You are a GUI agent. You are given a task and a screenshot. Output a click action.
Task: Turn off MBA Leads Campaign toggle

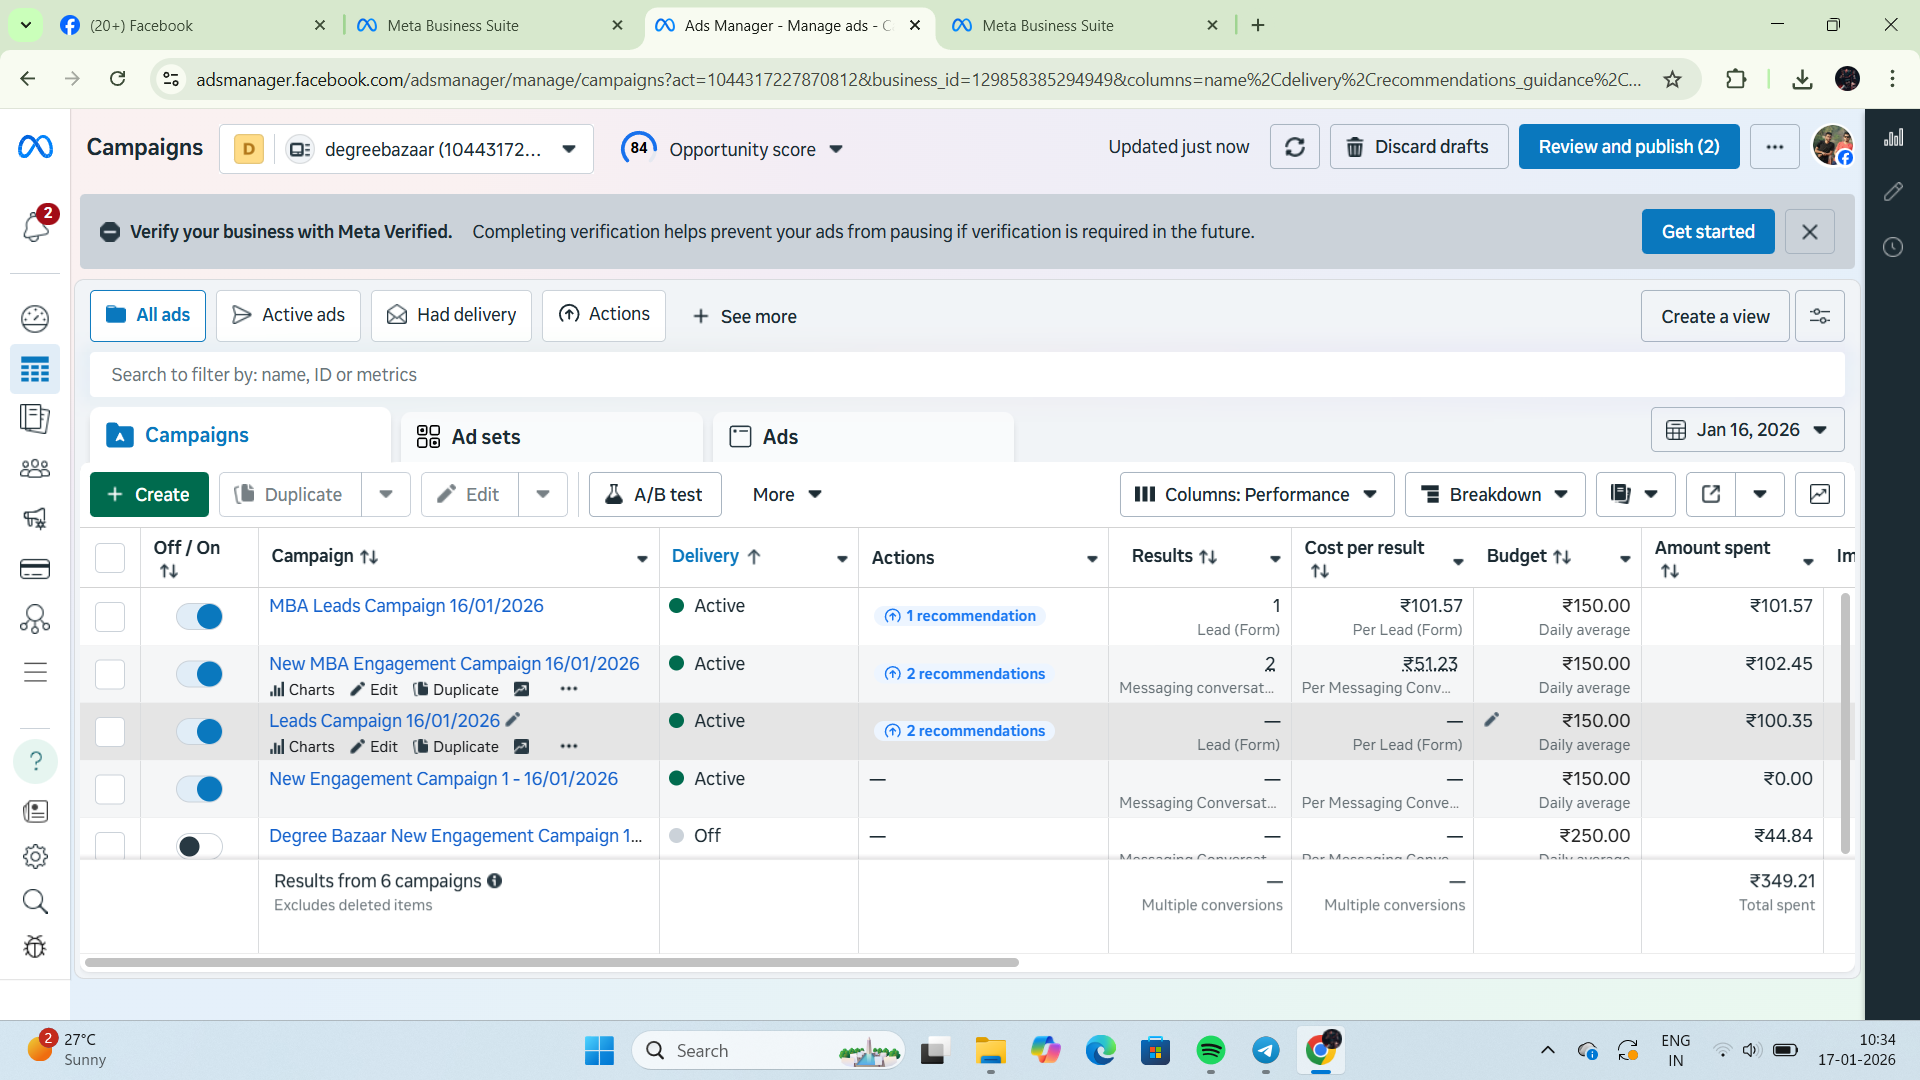pos(199,616)
